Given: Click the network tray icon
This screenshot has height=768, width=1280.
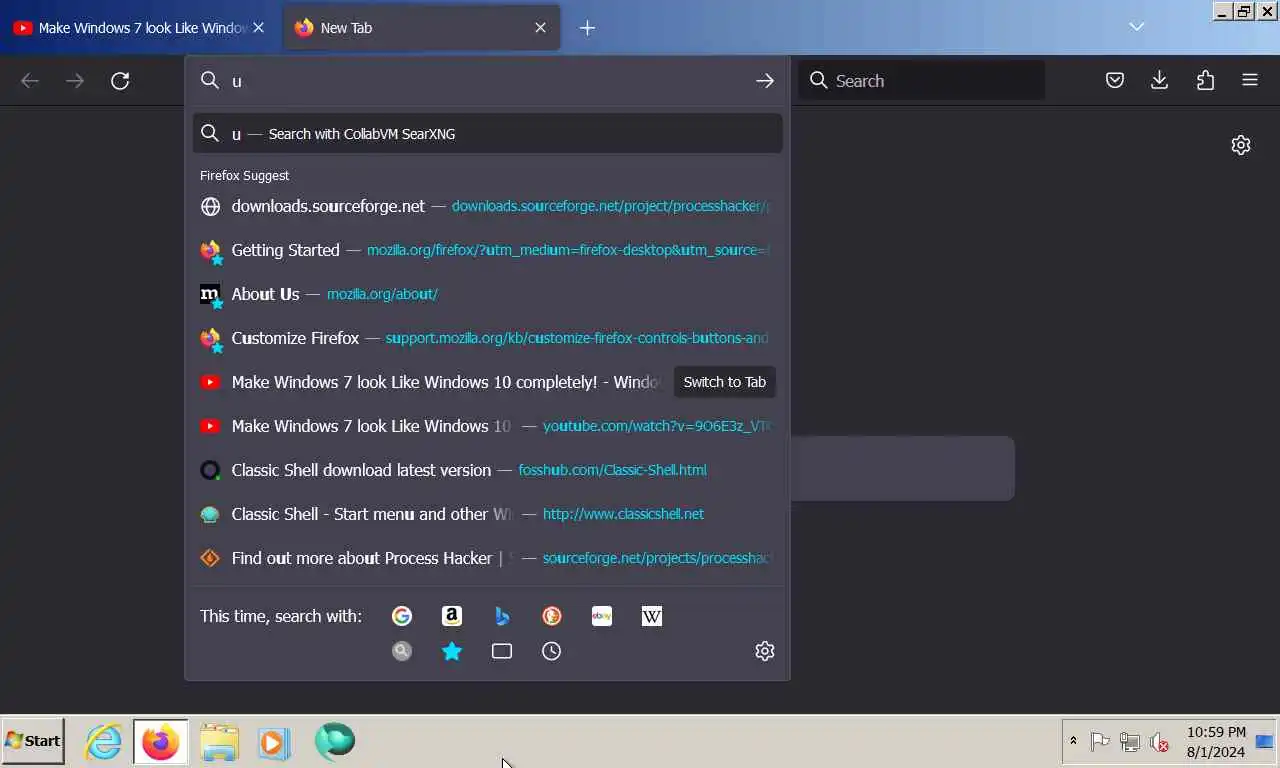Looking at the screenshot, I should pyautogui.click(x=1130, y=741).
